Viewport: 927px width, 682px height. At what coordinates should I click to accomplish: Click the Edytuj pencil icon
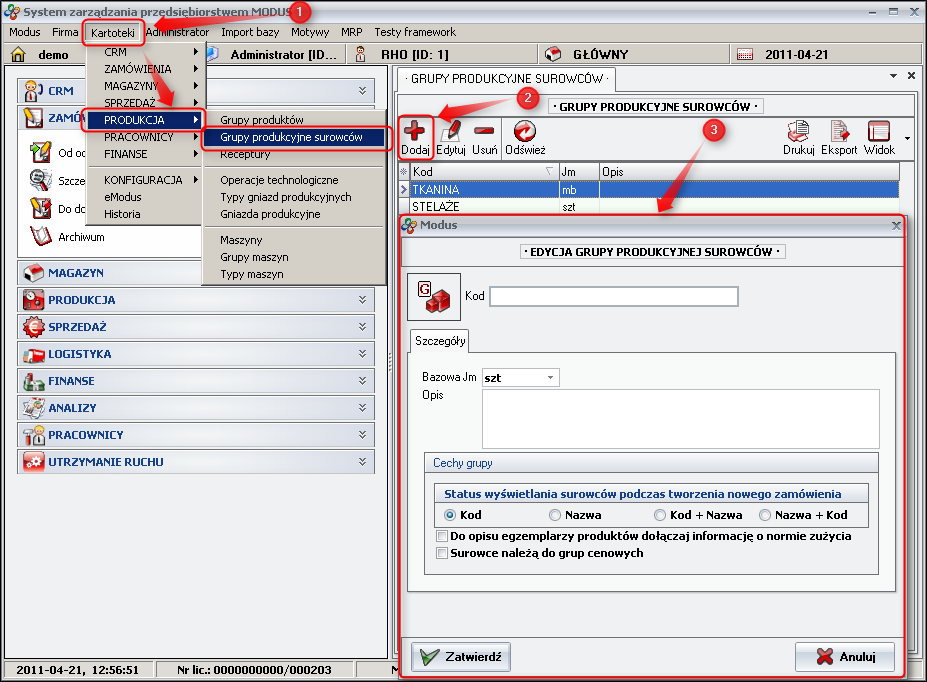tap(451, 131)
